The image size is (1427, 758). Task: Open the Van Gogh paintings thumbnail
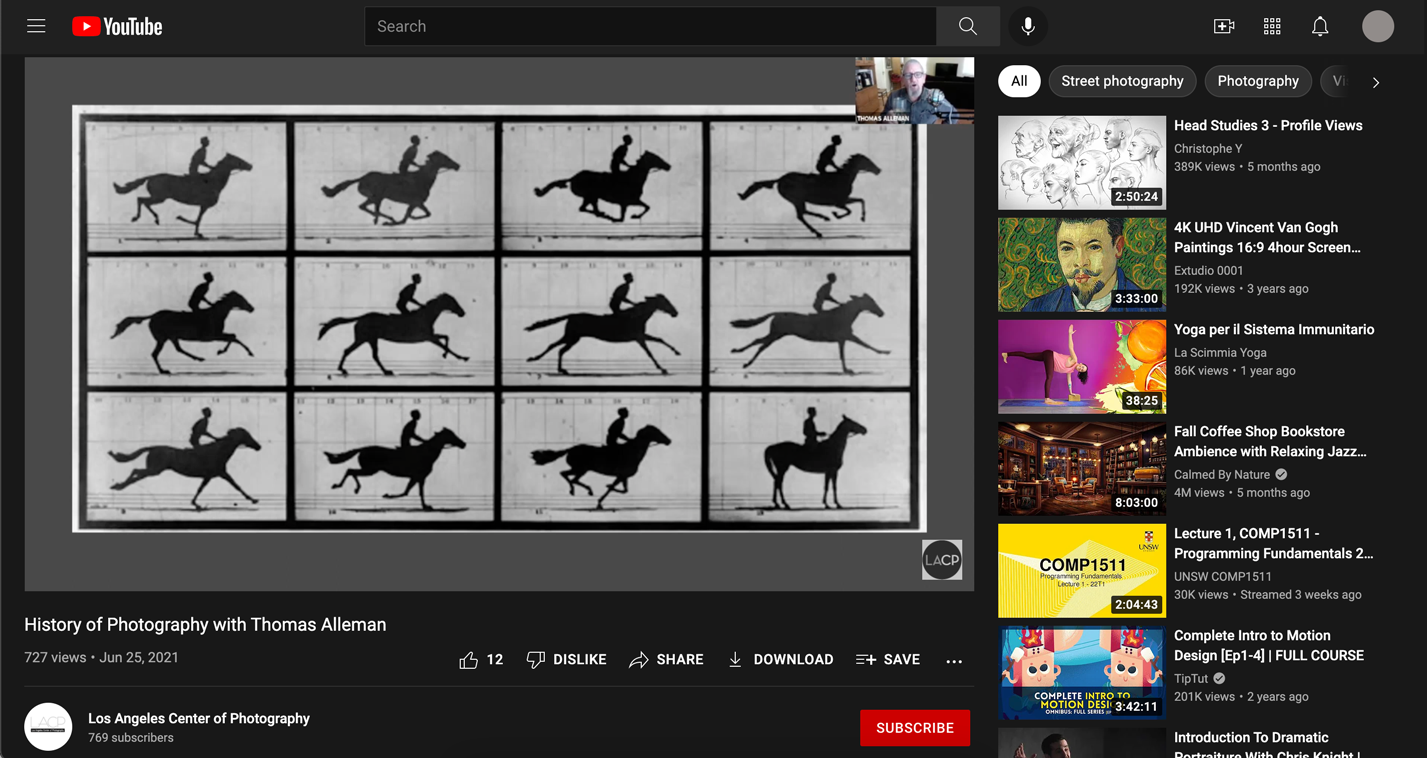(x=1082, y=264)
